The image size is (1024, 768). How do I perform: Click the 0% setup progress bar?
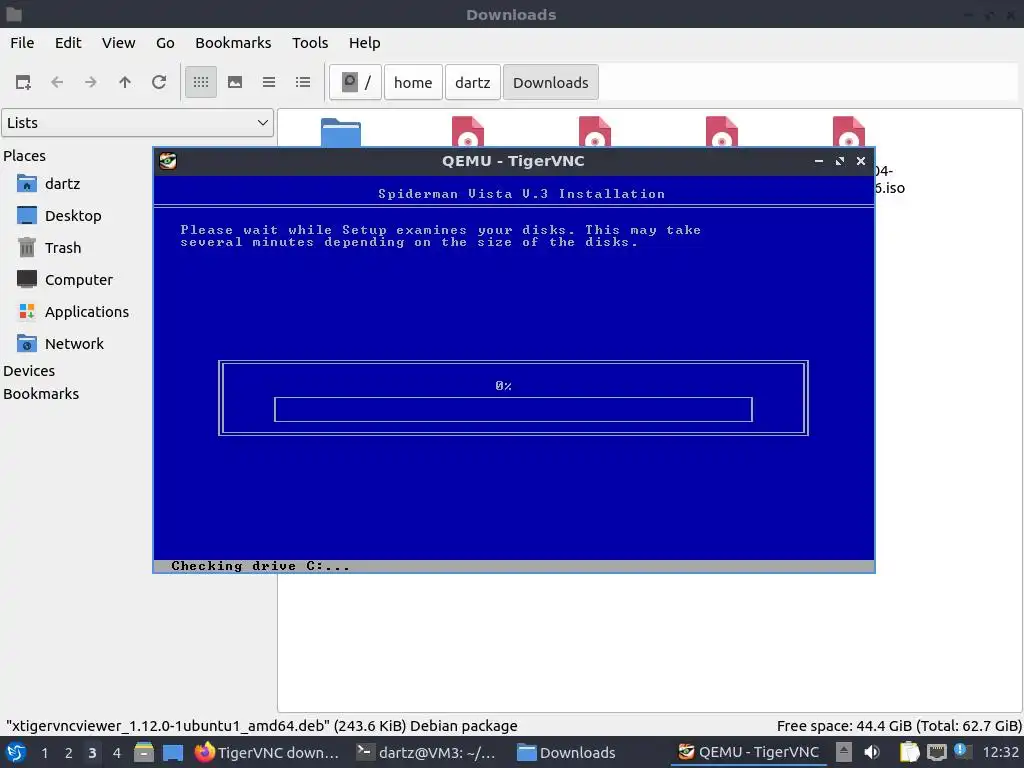(513, 409)
